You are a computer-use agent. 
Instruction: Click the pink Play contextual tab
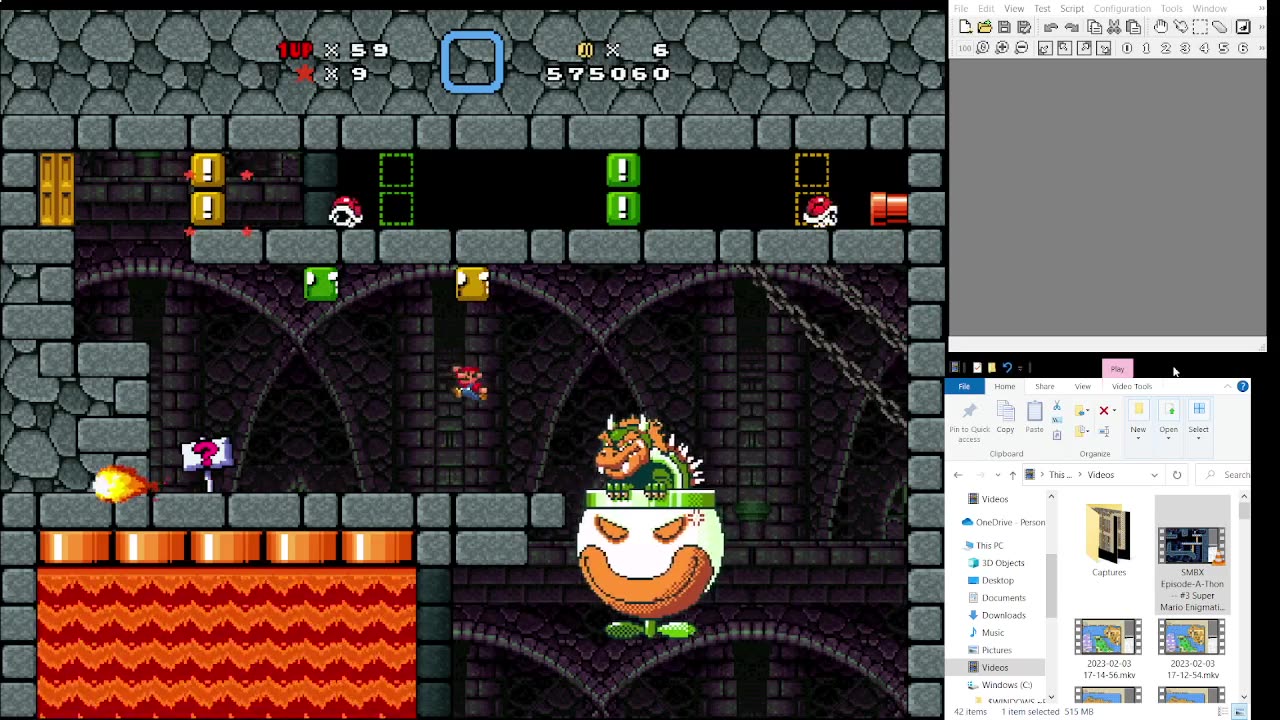click(x=1117, y=369)
